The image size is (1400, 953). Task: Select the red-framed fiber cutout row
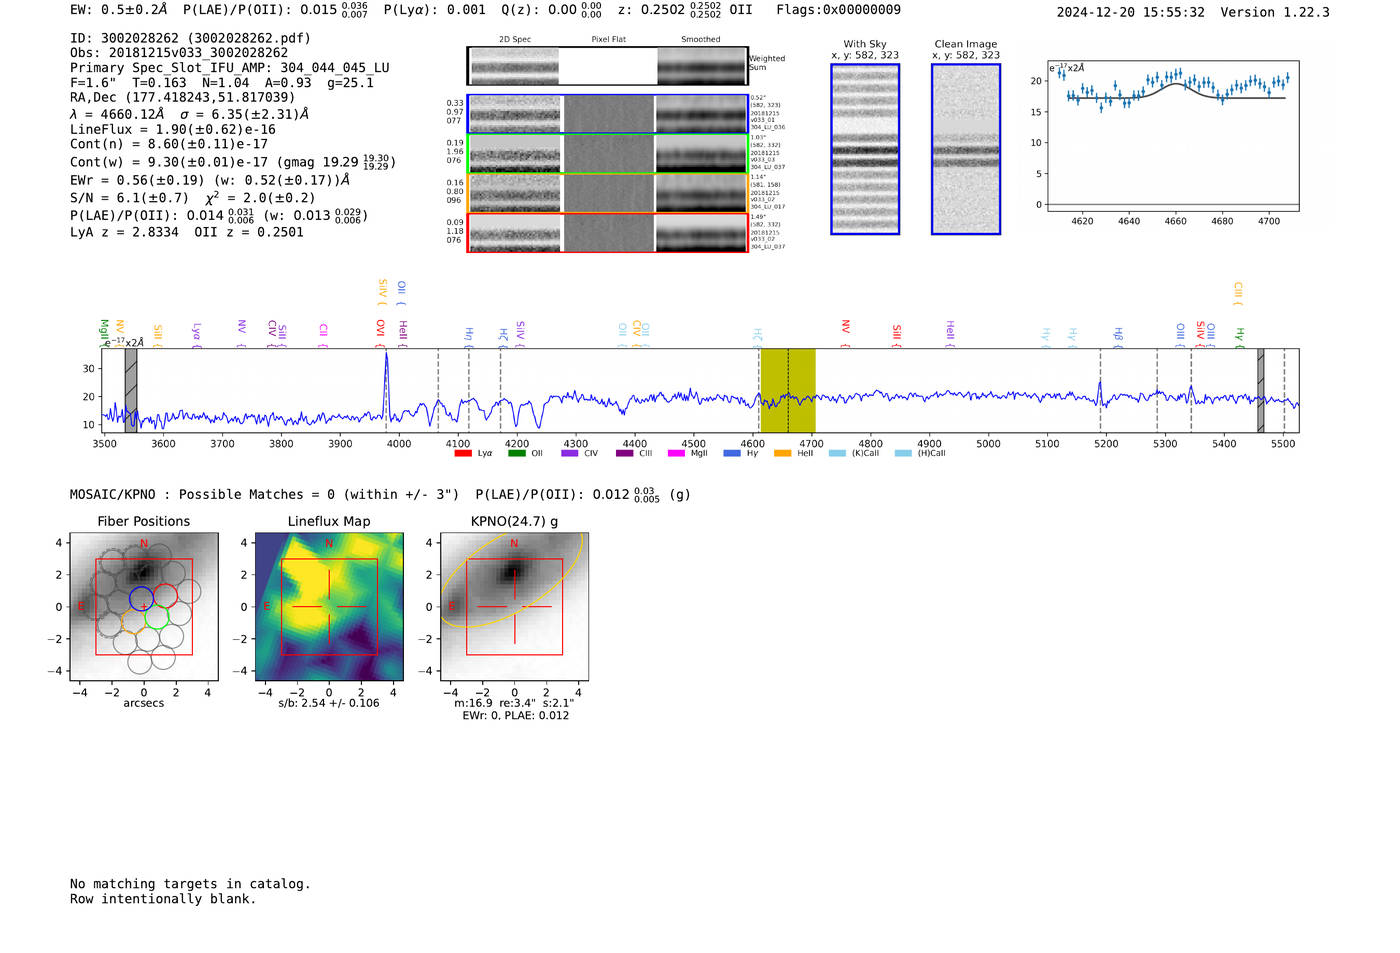point(608,233)
